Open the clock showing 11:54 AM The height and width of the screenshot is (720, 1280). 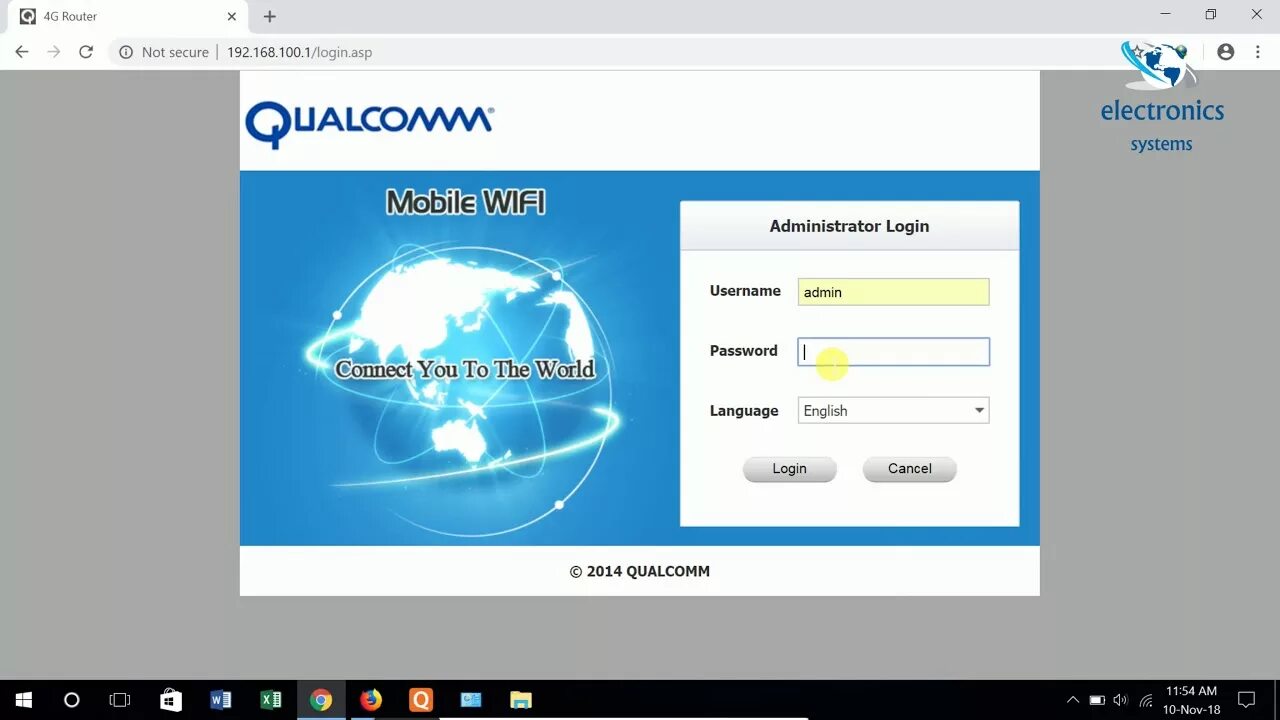pyautogui.click(x=1191, y=700)
